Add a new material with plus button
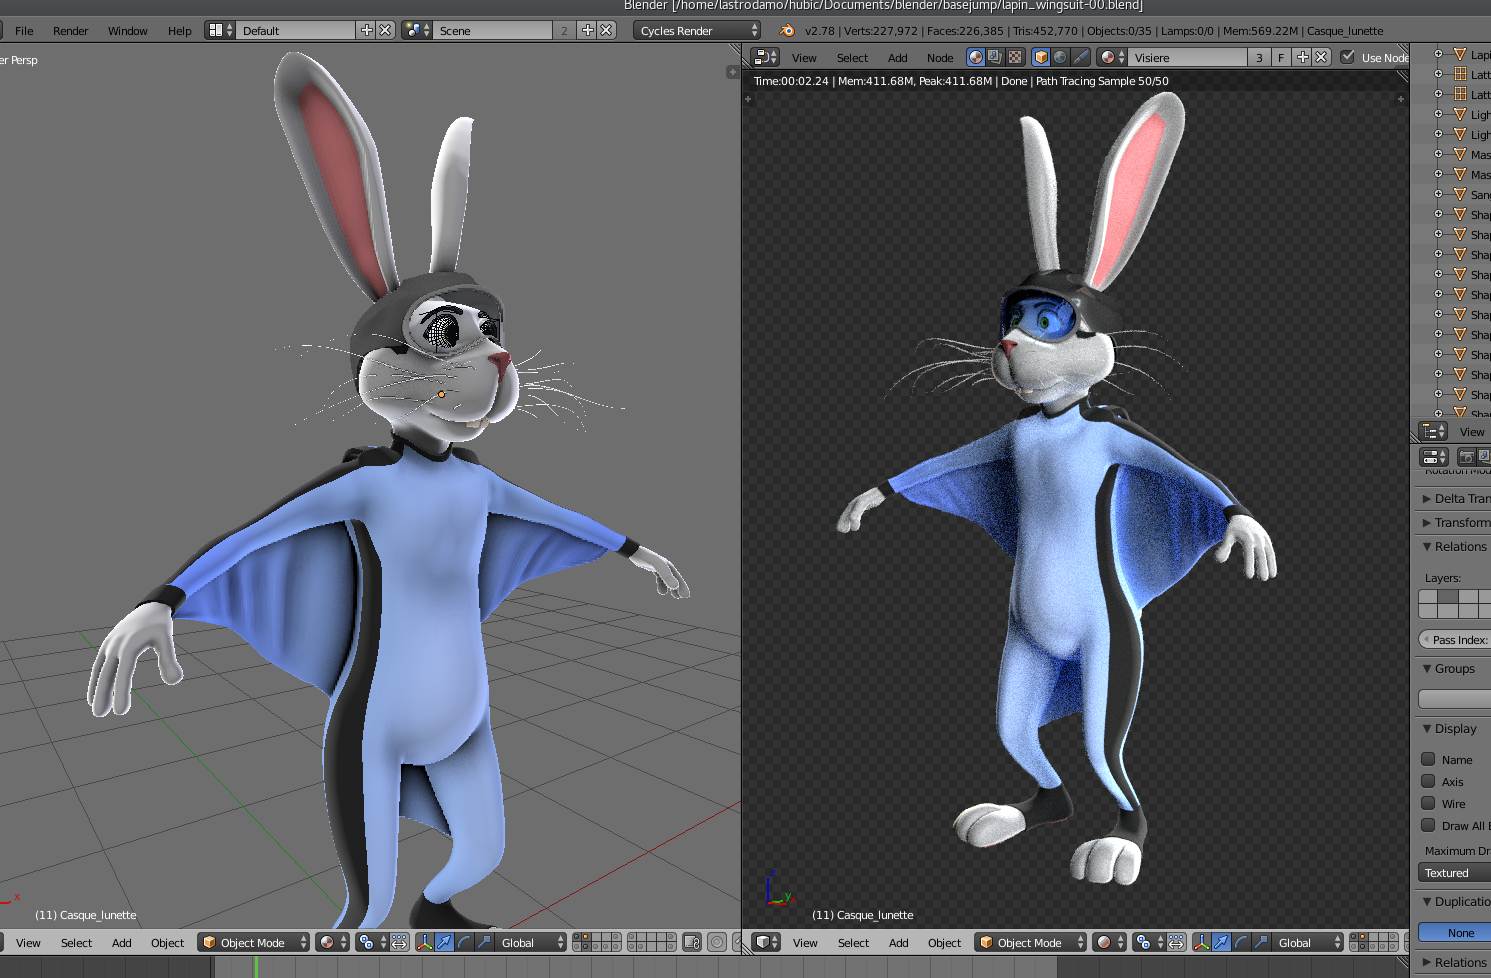The height and width of the screenshot is (978, 1491). (1302, 57)
